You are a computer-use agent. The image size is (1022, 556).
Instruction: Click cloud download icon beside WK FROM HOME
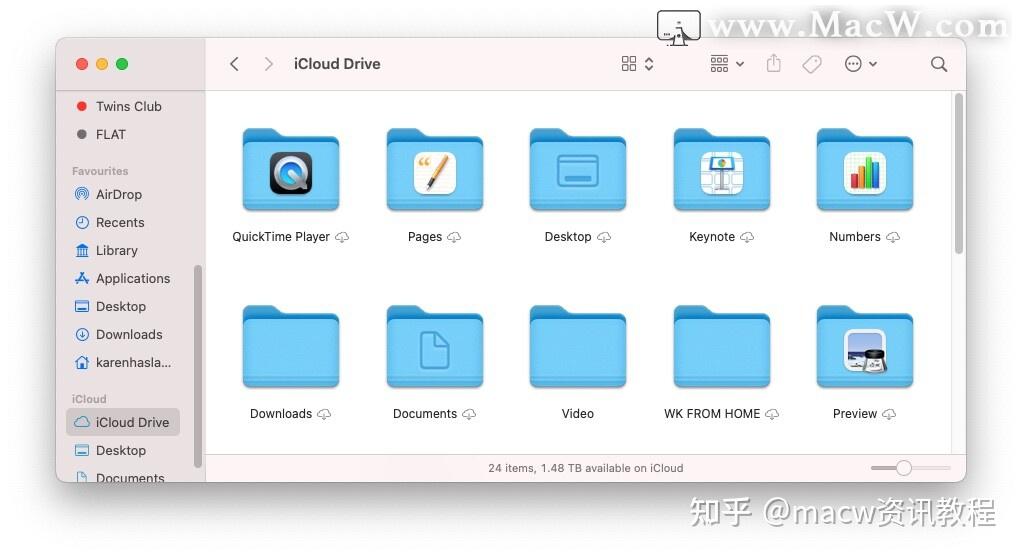coord(772,414)
